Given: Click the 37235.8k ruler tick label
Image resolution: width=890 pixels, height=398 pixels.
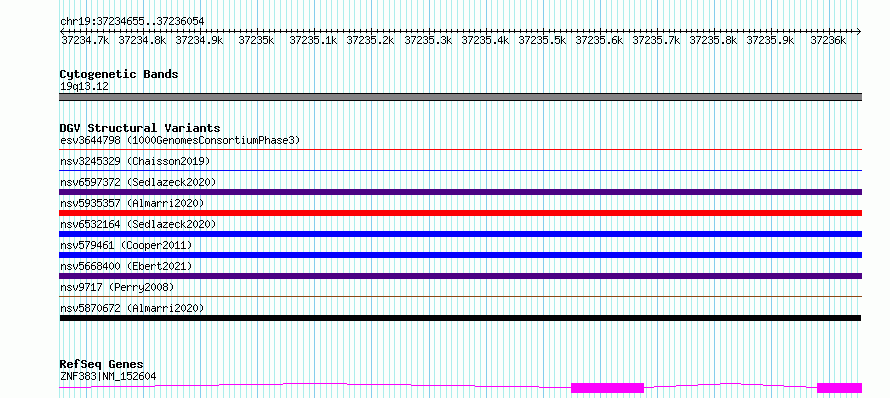Looking at the screenshot, I should click(x=713, y=41).
